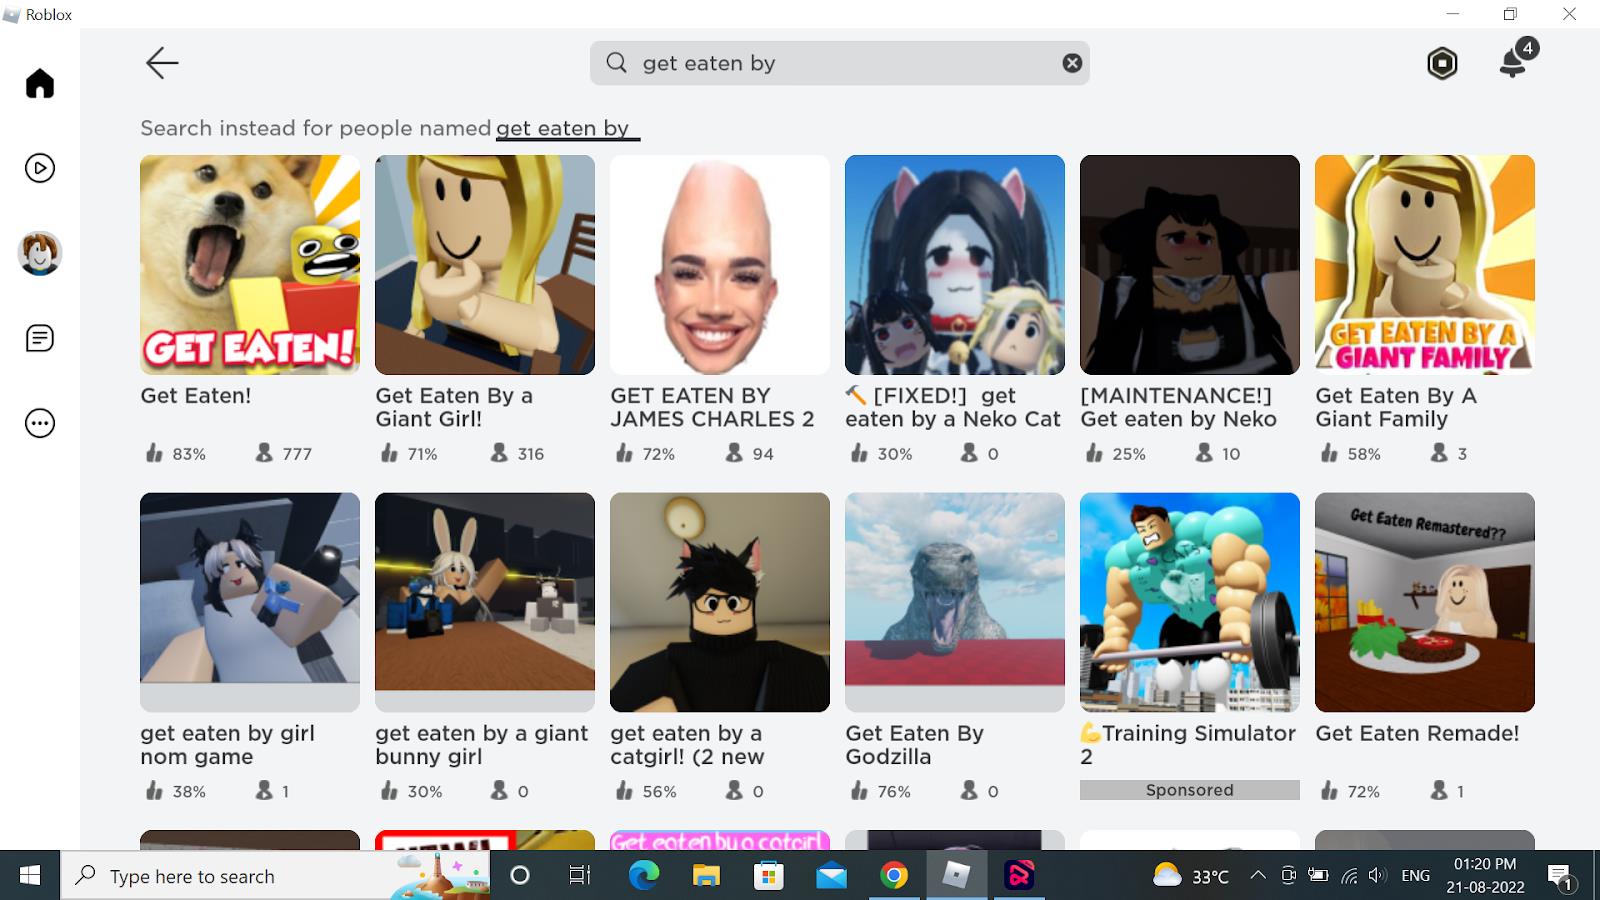
Task: Open the chat messages icon in sidebar
Action: point(40,338)
